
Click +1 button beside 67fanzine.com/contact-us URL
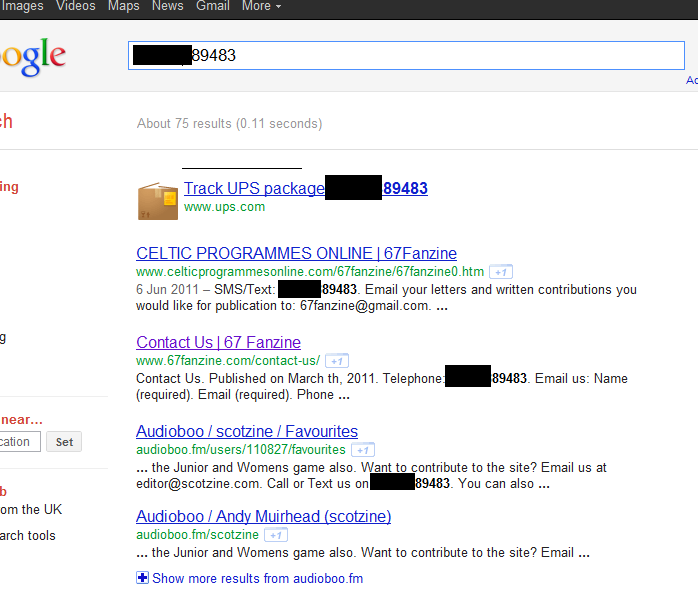click(337, 361)
